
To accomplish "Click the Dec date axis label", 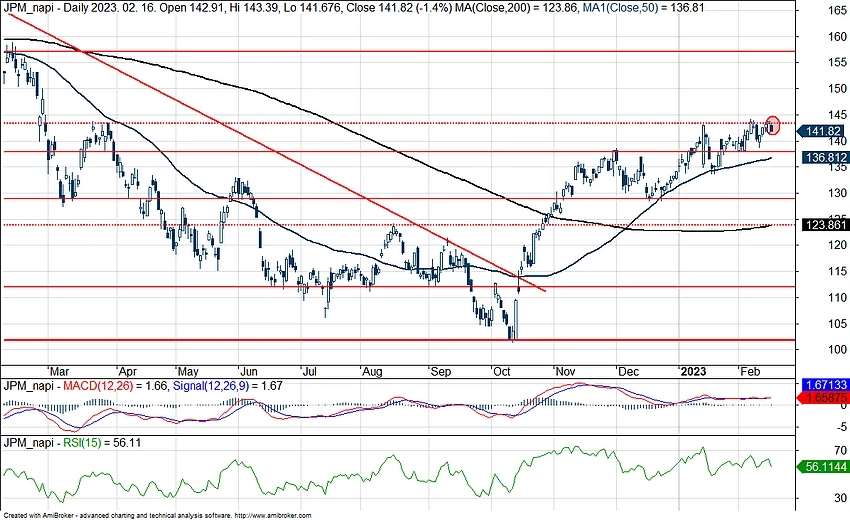I will click(628, 371).
